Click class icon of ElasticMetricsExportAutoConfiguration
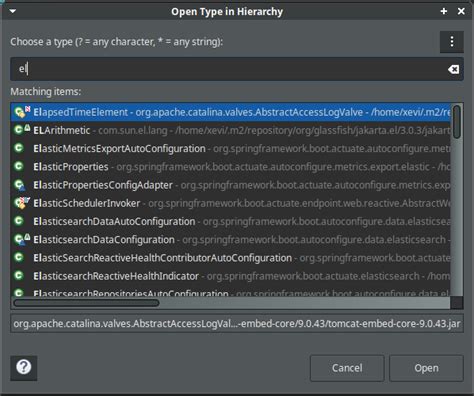The height and width of the screenshot is (396, 474). point(19,148)
